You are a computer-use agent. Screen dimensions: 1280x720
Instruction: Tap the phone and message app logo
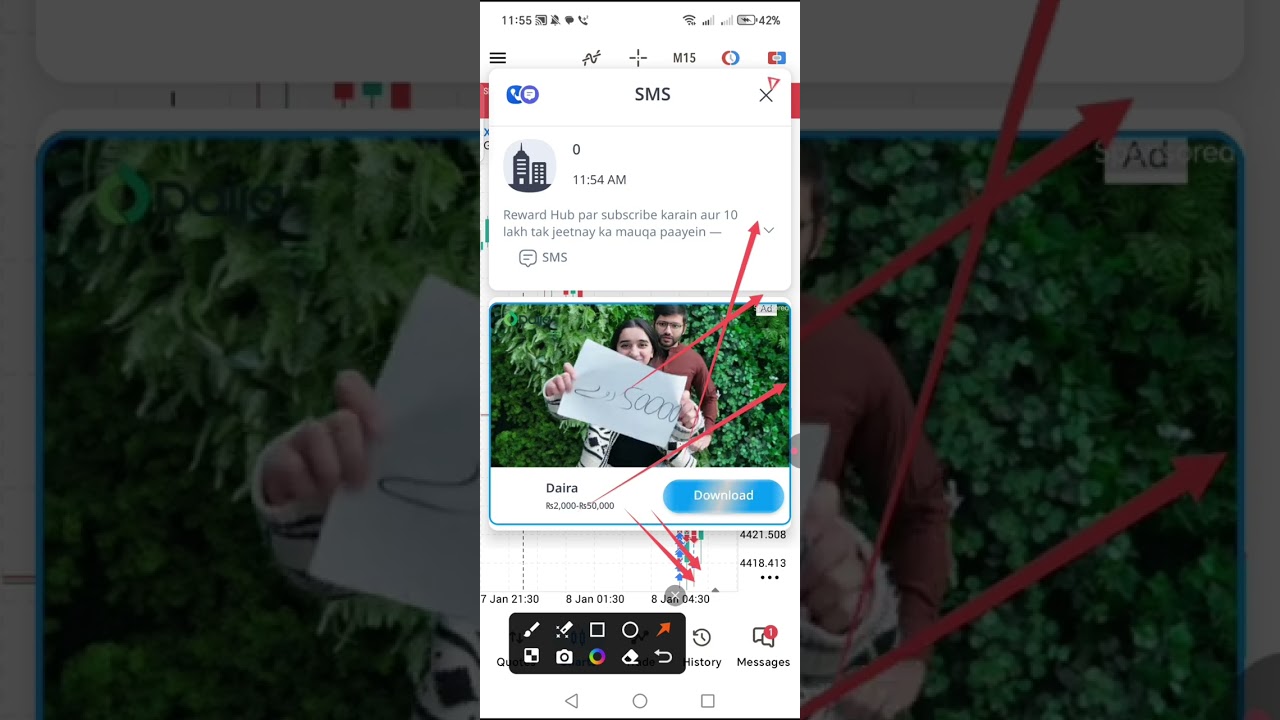(522, 94)
